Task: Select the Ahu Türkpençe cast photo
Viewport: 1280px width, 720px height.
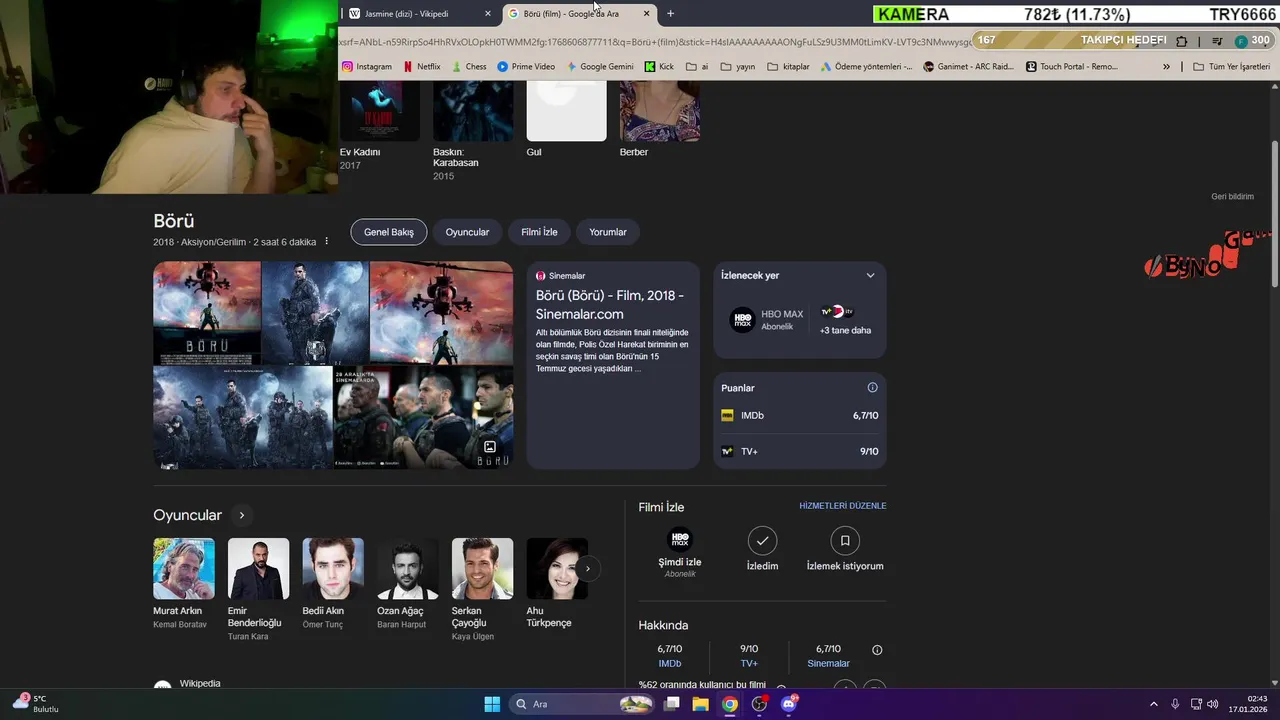Action: point(557,569)
